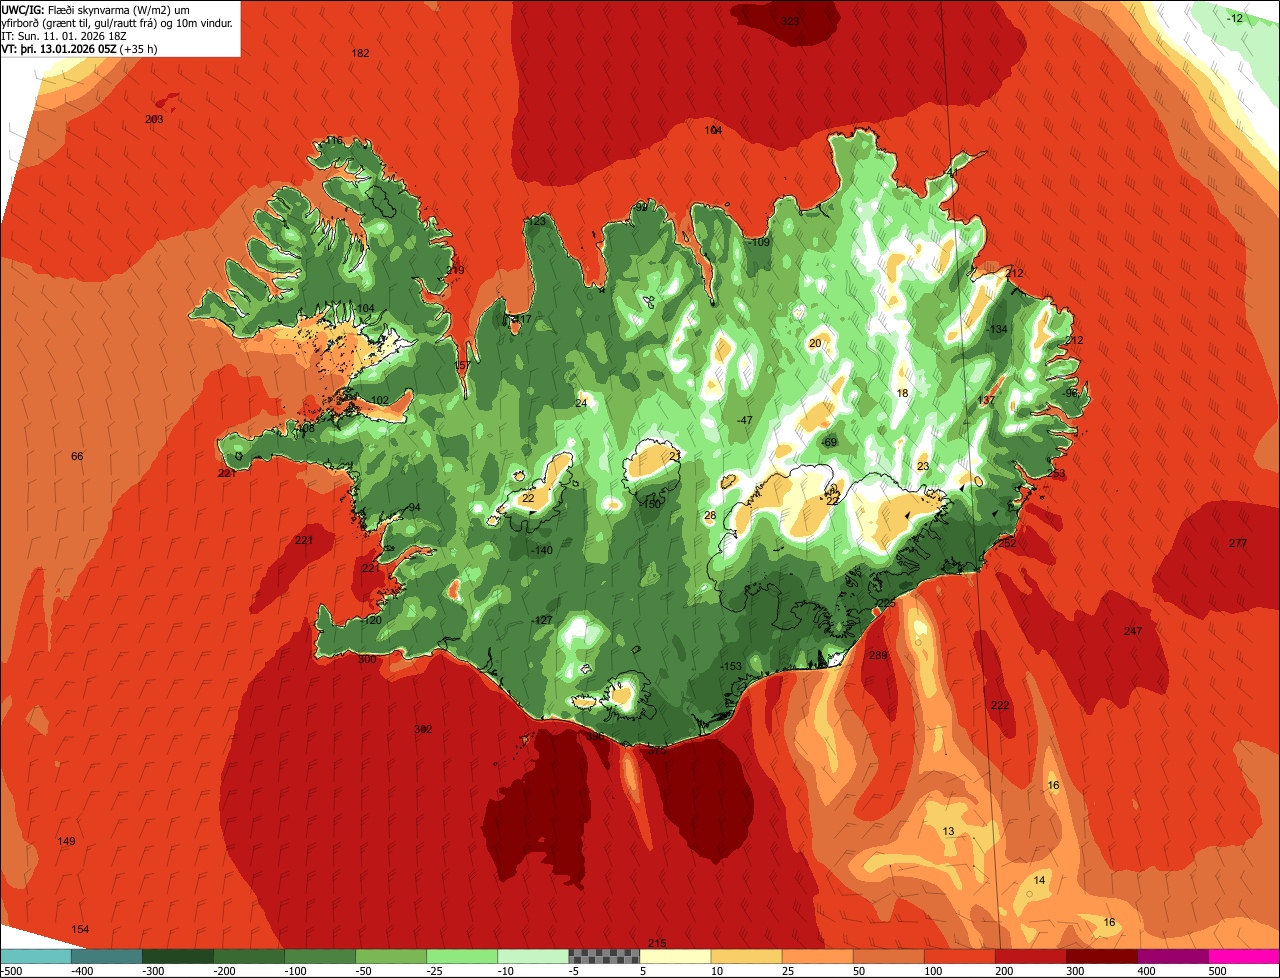Click the map value '20'
The width and height of the screenshot is (1280, 978).
(815, 343)
